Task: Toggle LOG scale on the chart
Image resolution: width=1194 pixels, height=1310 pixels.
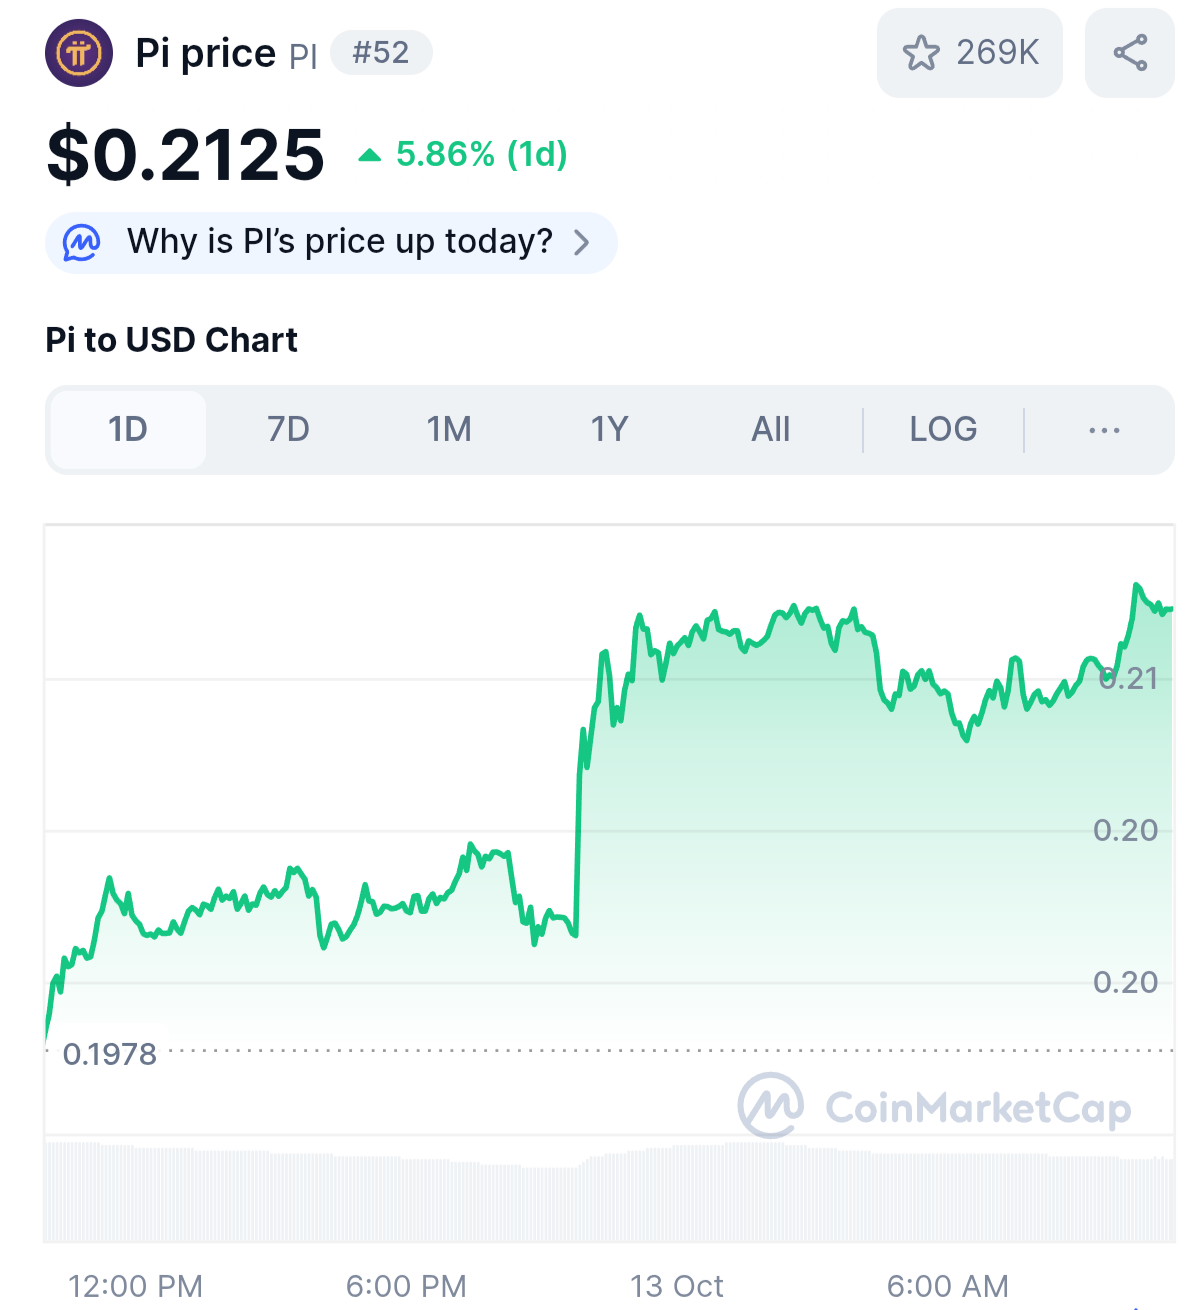Action: 943,430
